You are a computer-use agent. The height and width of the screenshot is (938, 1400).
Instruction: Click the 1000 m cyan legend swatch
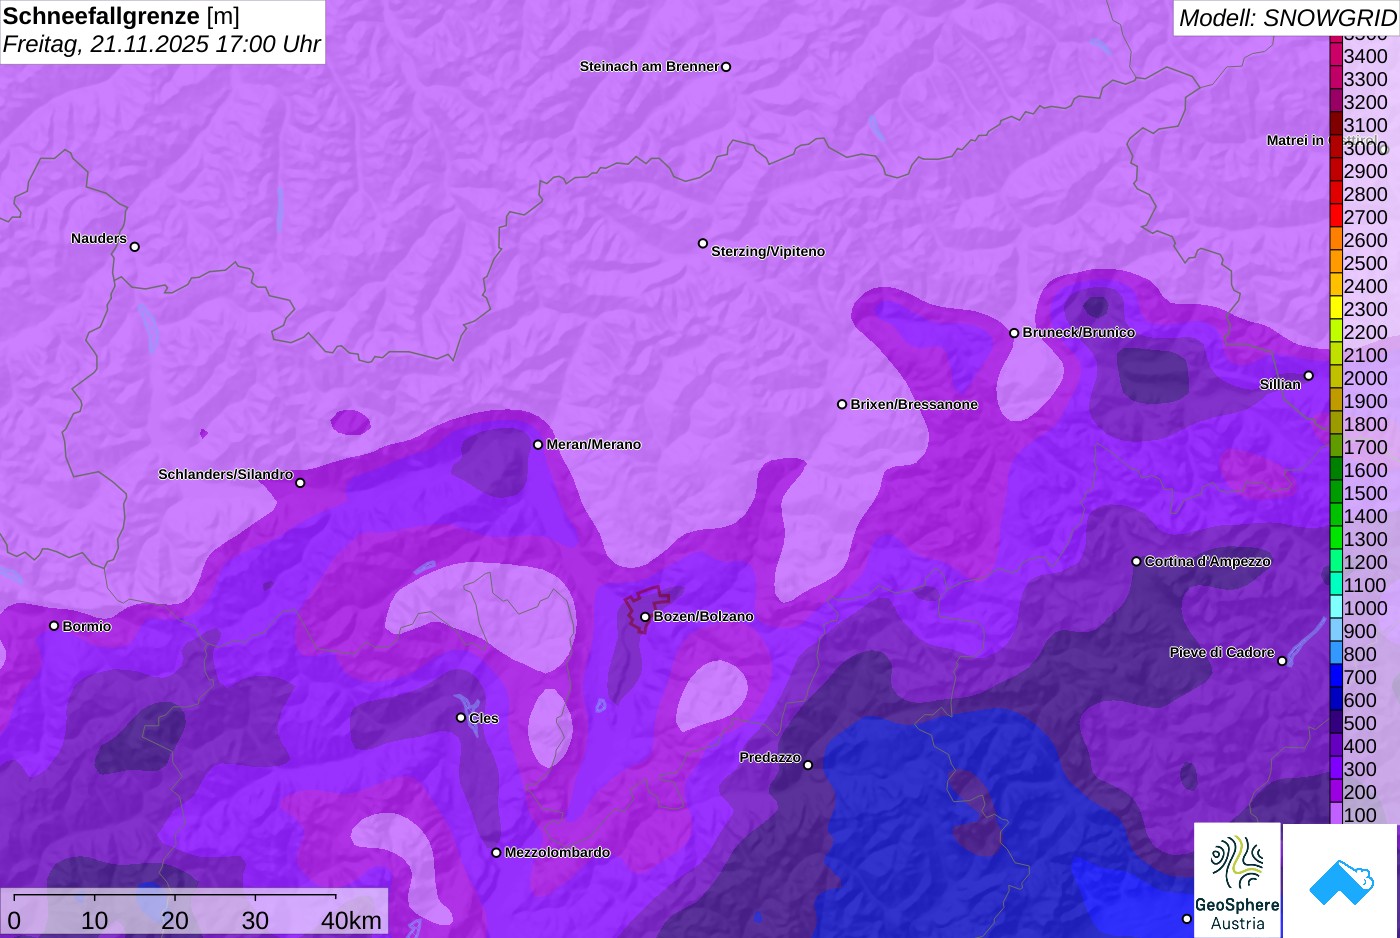coord(1335,607)
